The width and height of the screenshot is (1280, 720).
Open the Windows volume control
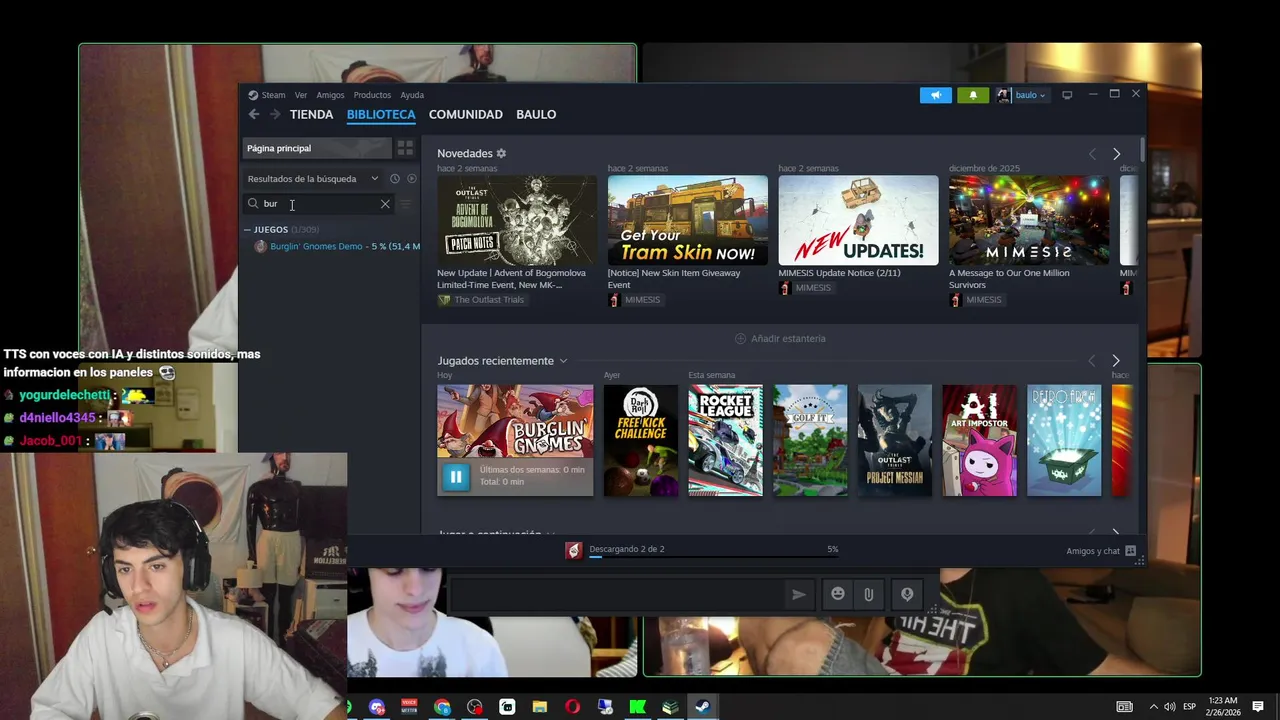pyautogui.click(x=1170, y=707)
